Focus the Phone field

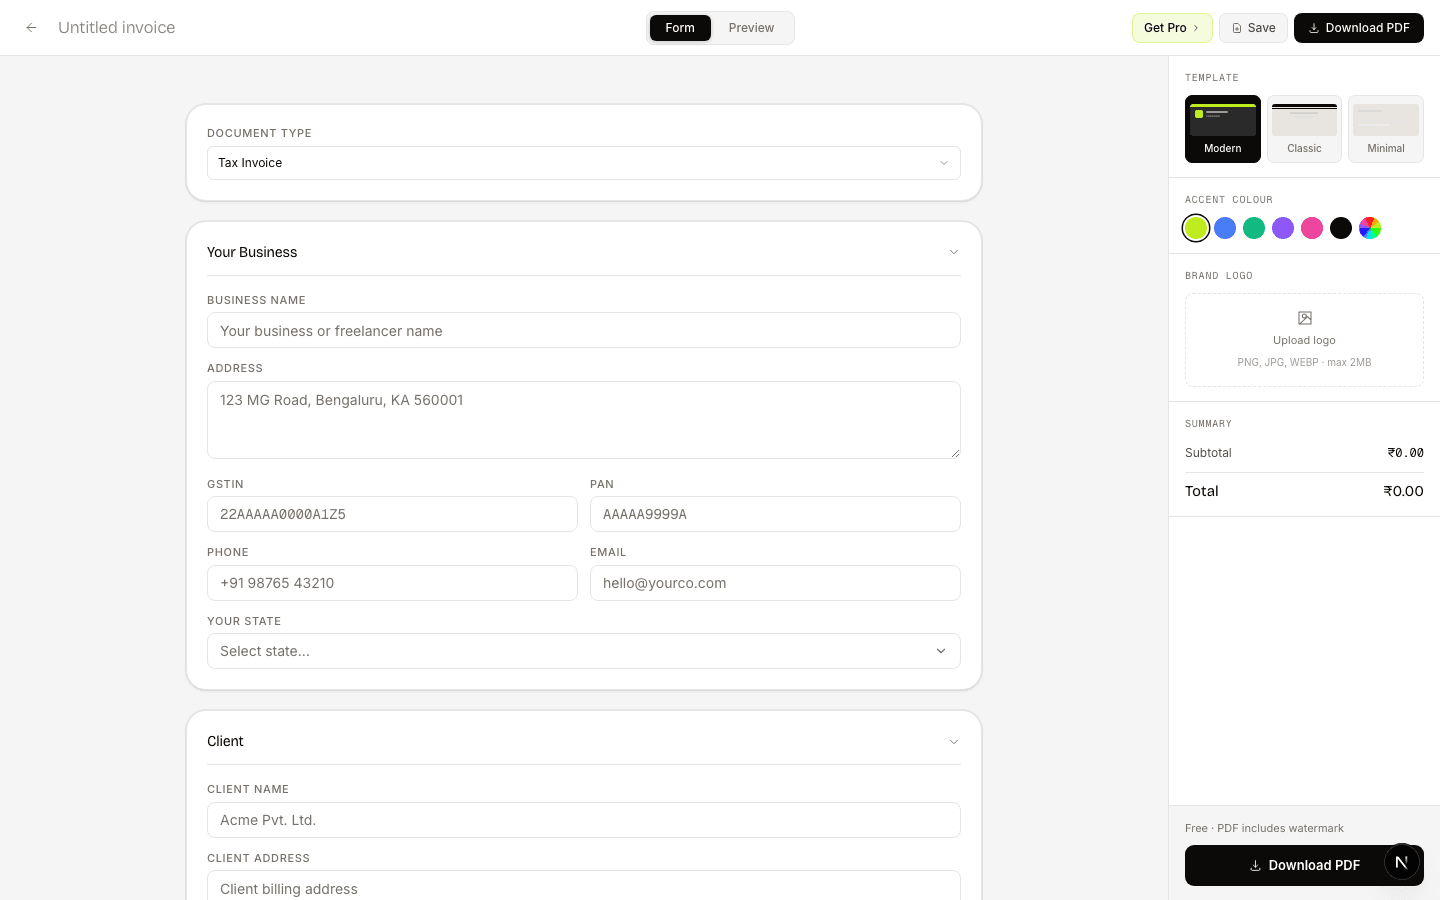[x=392, y=583]
